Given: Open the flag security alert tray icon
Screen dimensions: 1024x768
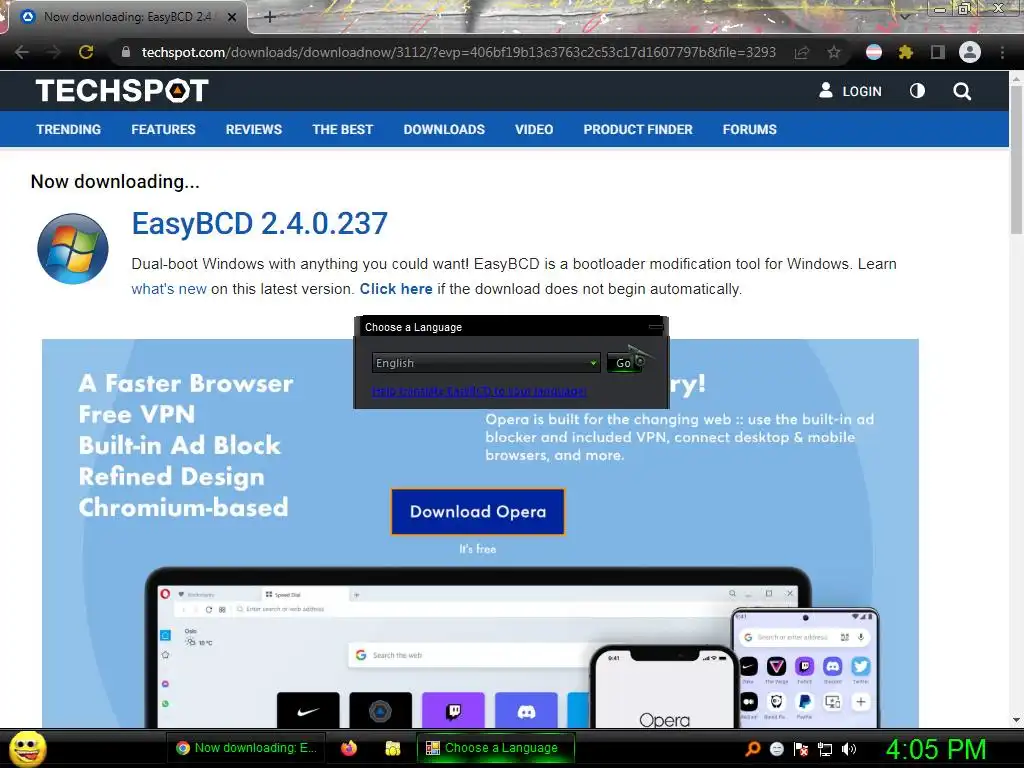Looking at the screenshot, I should click(x=801, y=748).
